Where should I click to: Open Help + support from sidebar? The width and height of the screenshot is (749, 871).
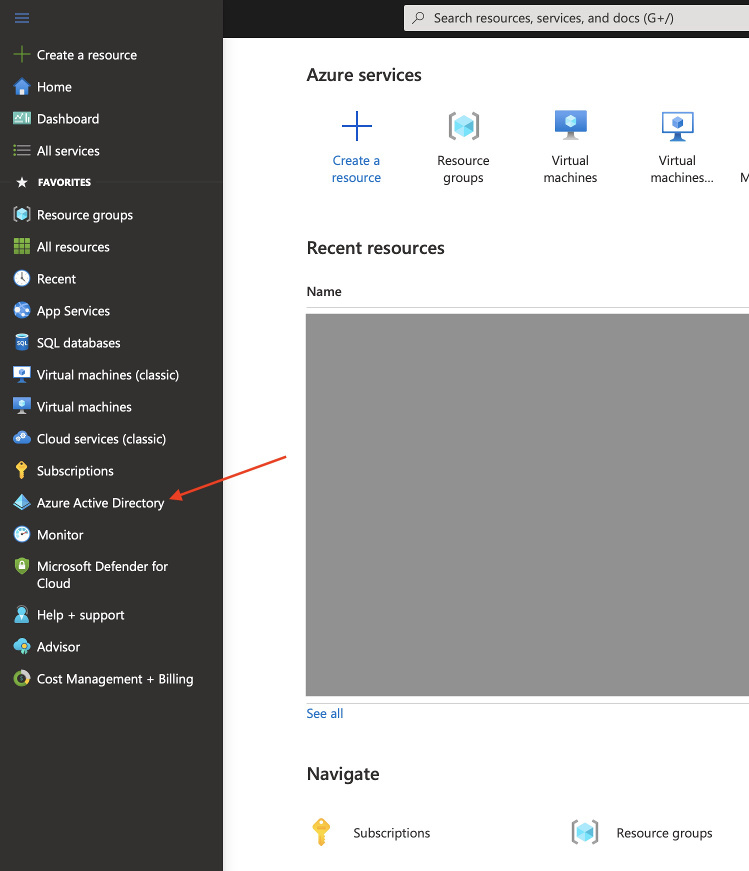coord(81,615)
